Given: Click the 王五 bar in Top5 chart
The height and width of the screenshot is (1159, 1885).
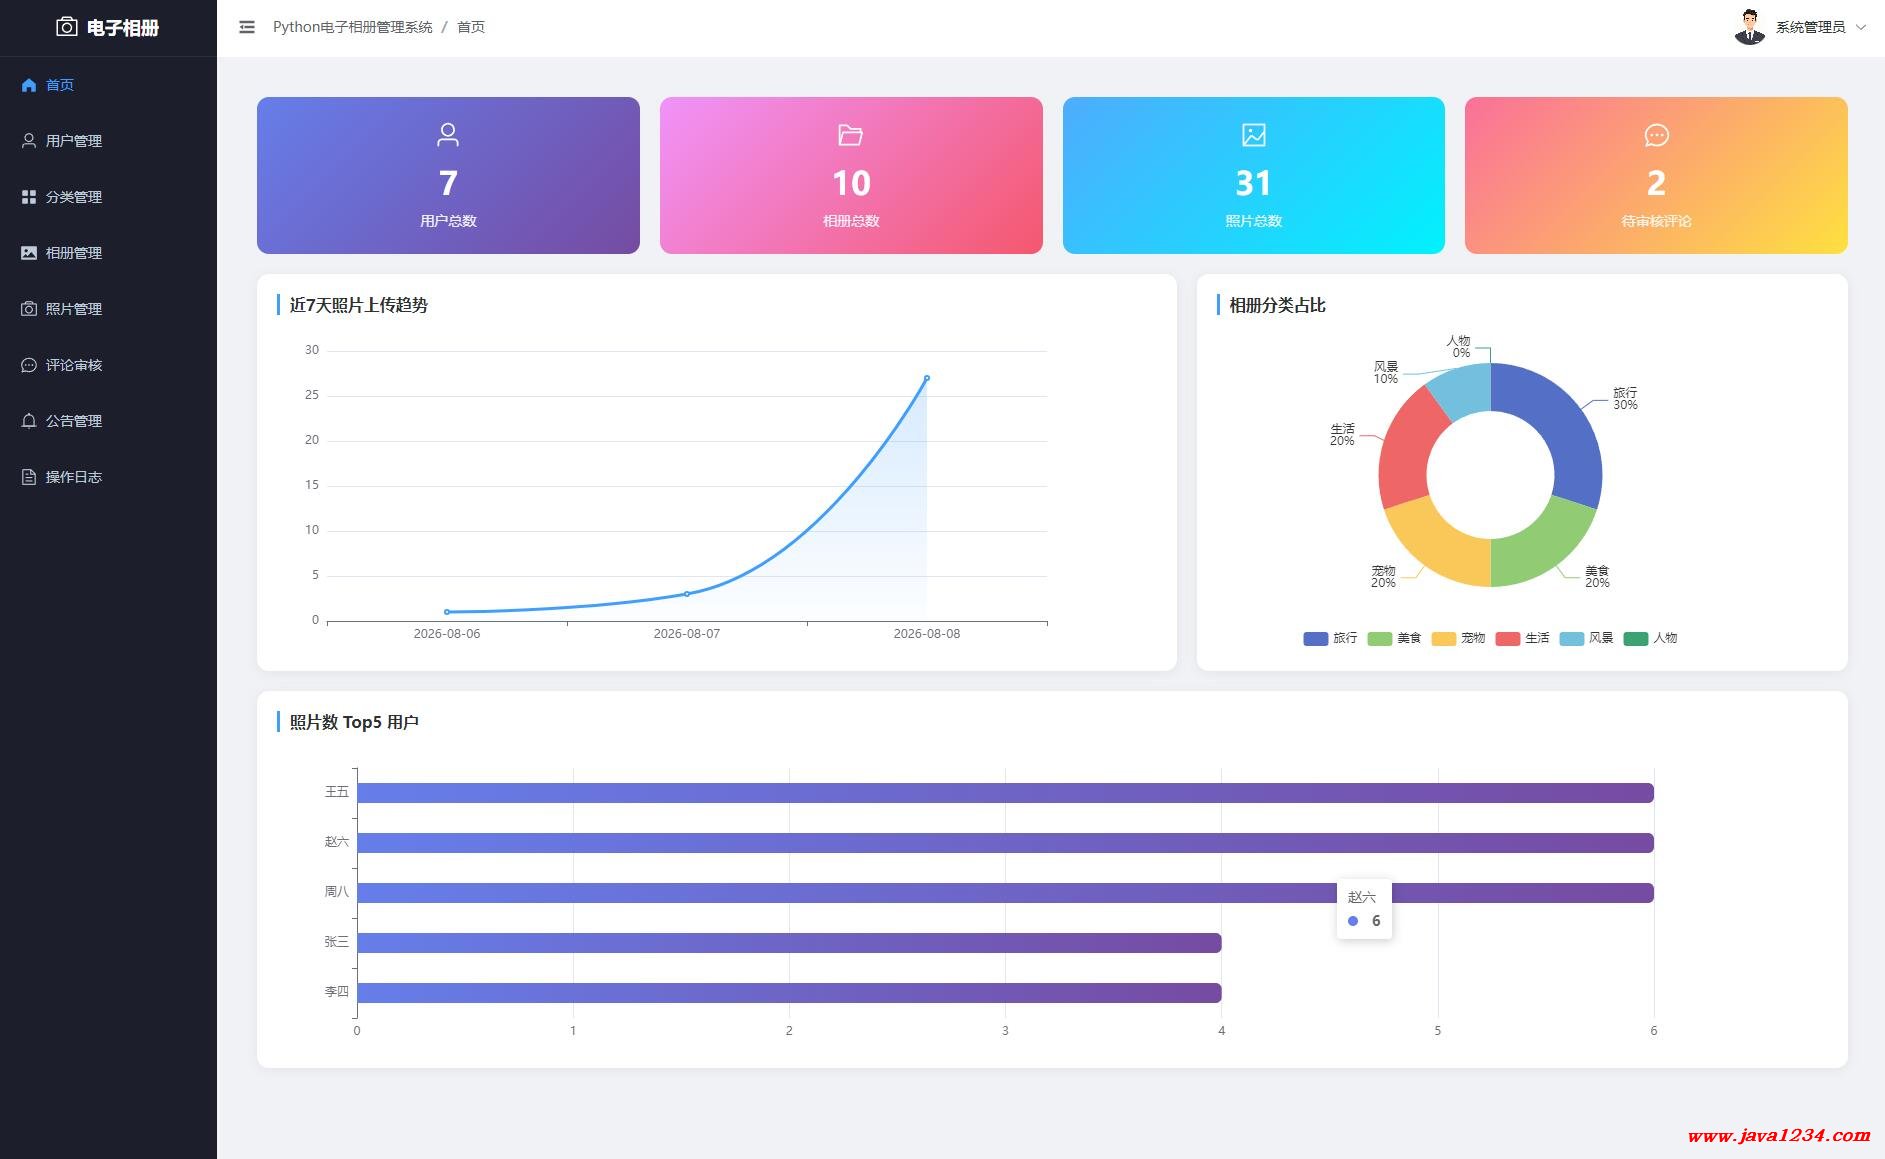Looking at the screenshot, I should click(x=1005, y=793).
